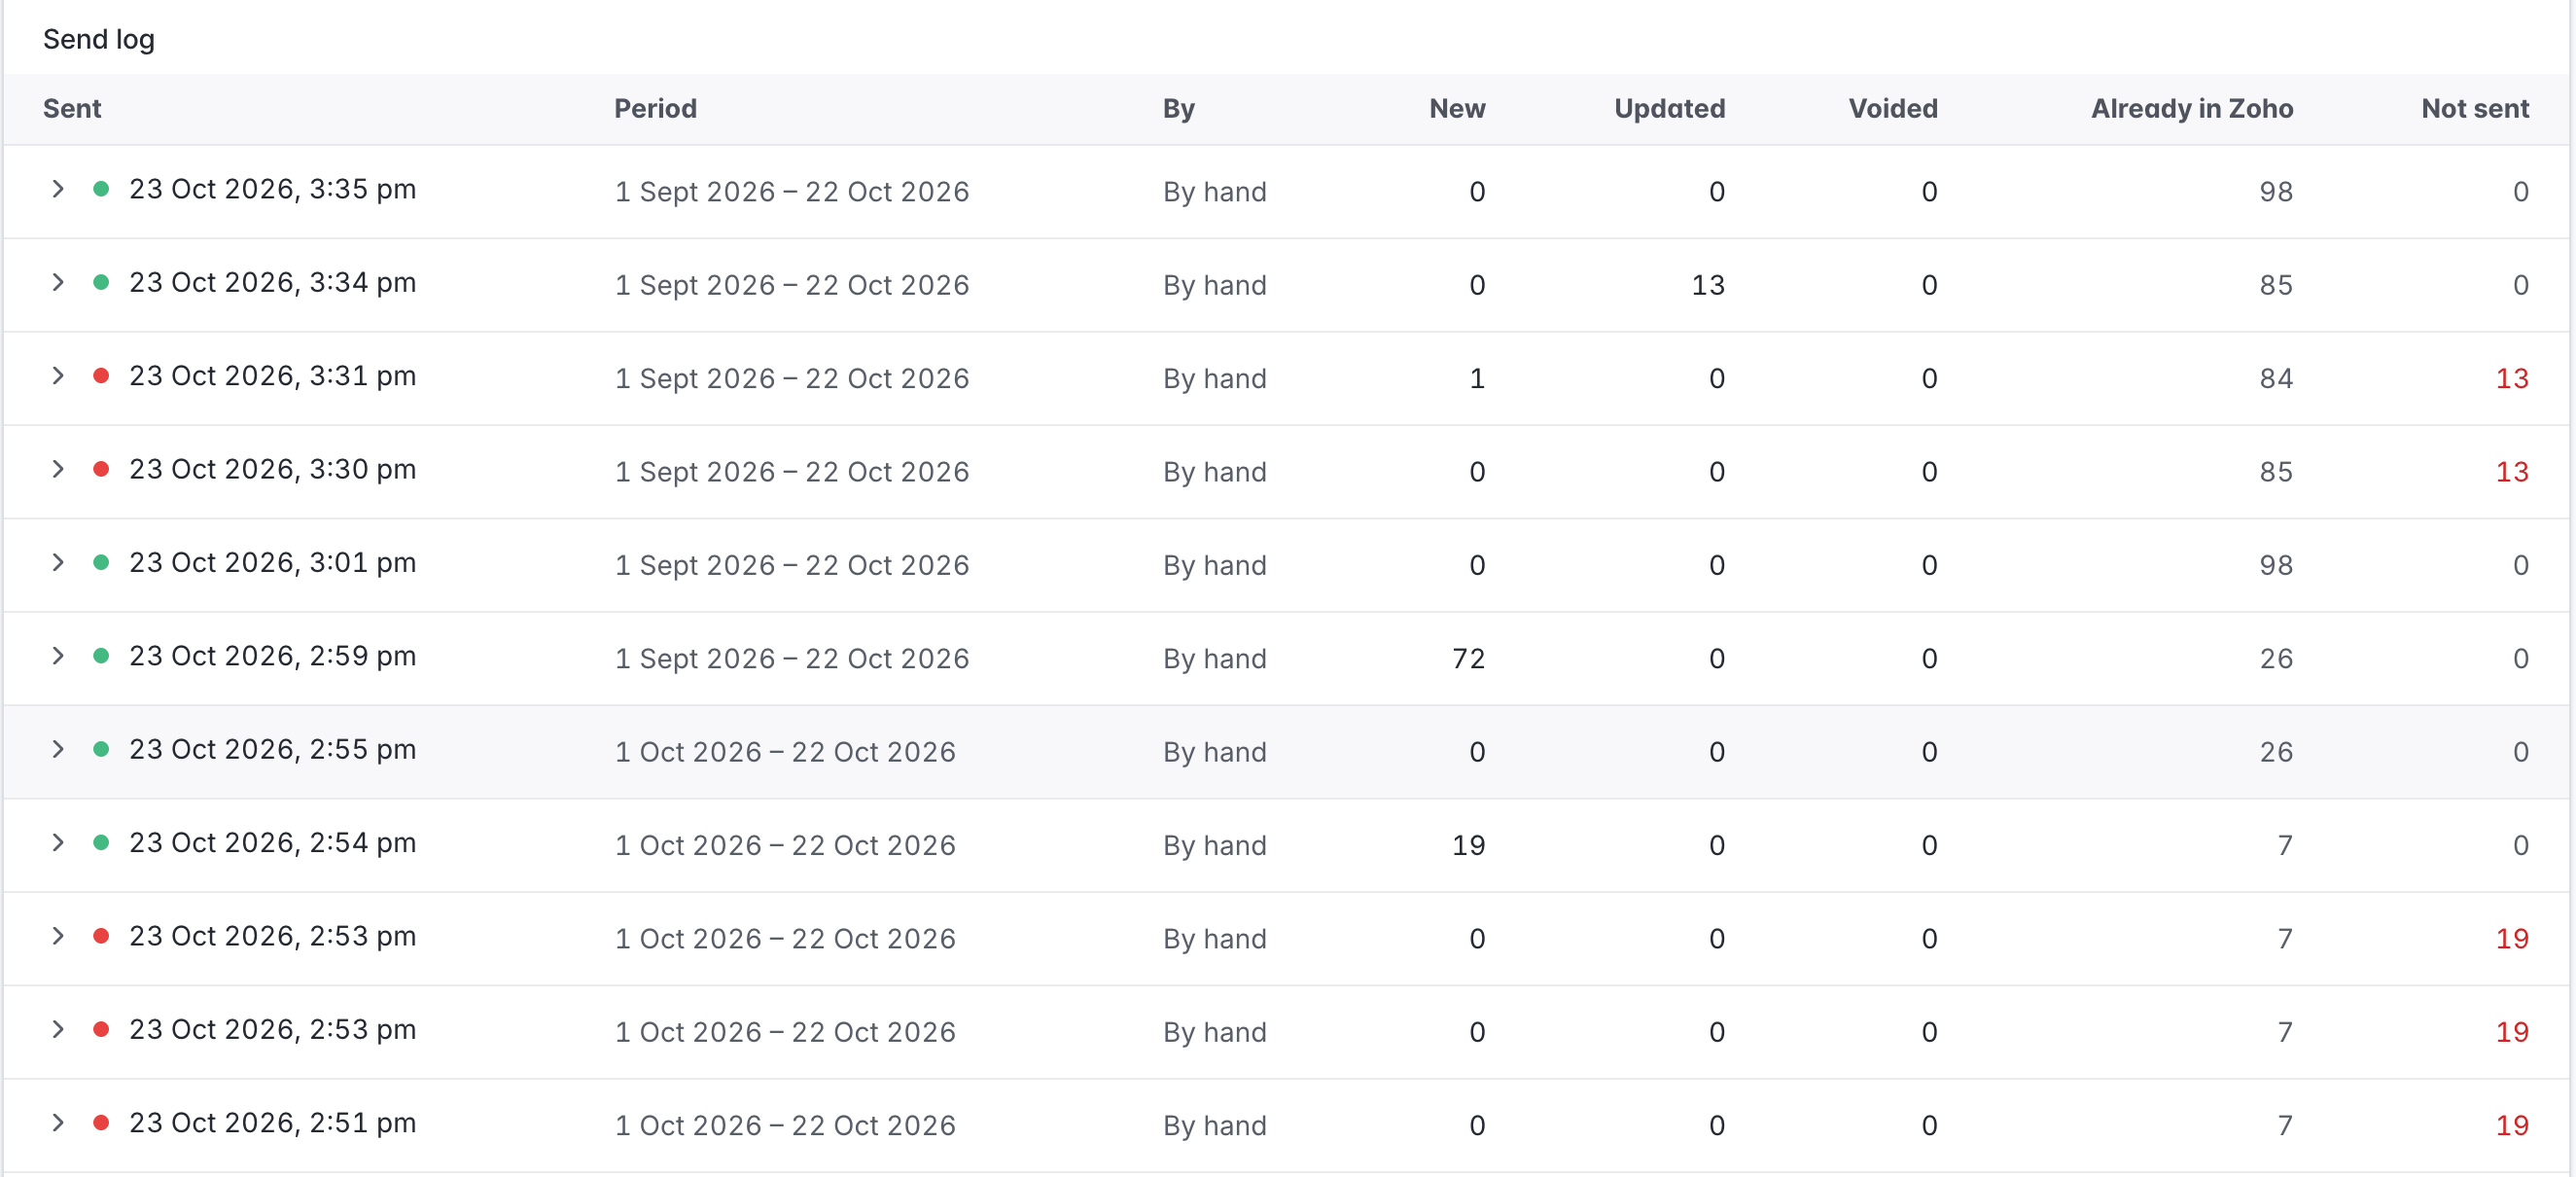Expand the 3:31 pm send log row

[58, 376]
